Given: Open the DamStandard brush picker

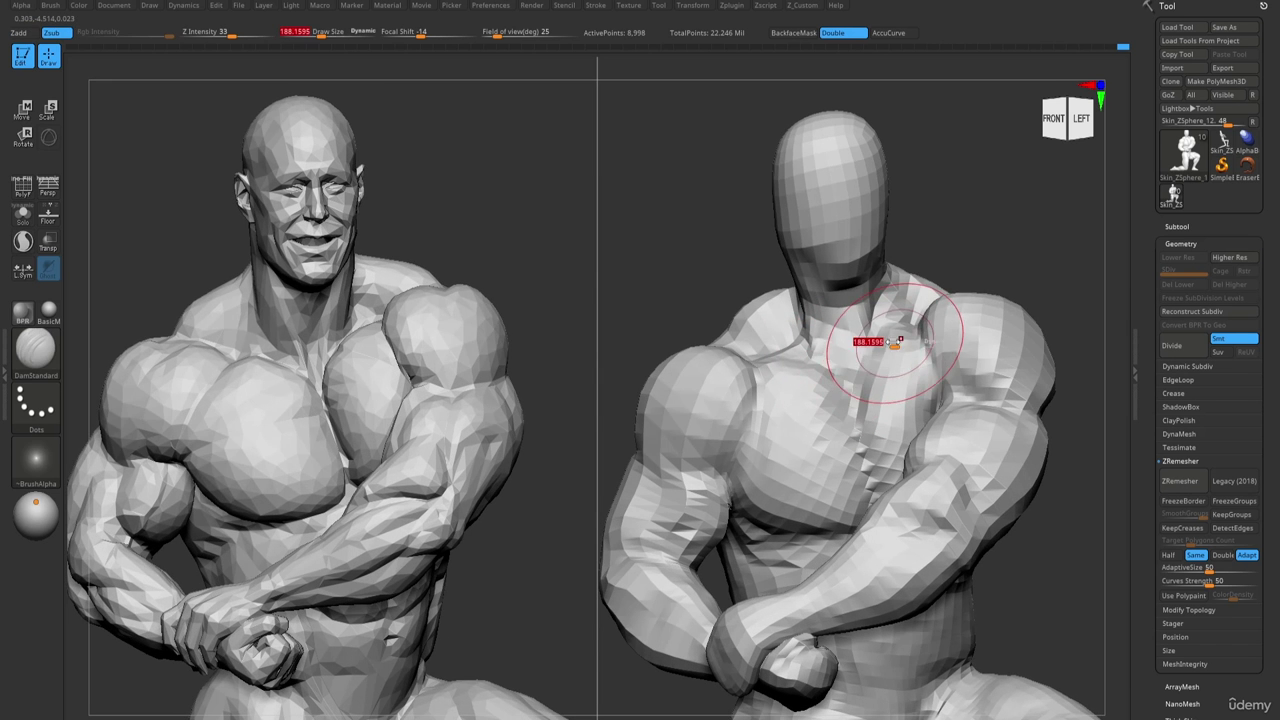Looking at the screenshot, I should (36, 354).
